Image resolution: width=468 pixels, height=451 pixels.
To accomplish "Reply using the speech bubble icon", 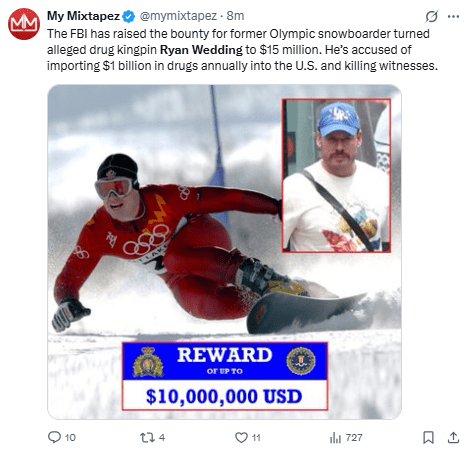I will tap(54, 437).
